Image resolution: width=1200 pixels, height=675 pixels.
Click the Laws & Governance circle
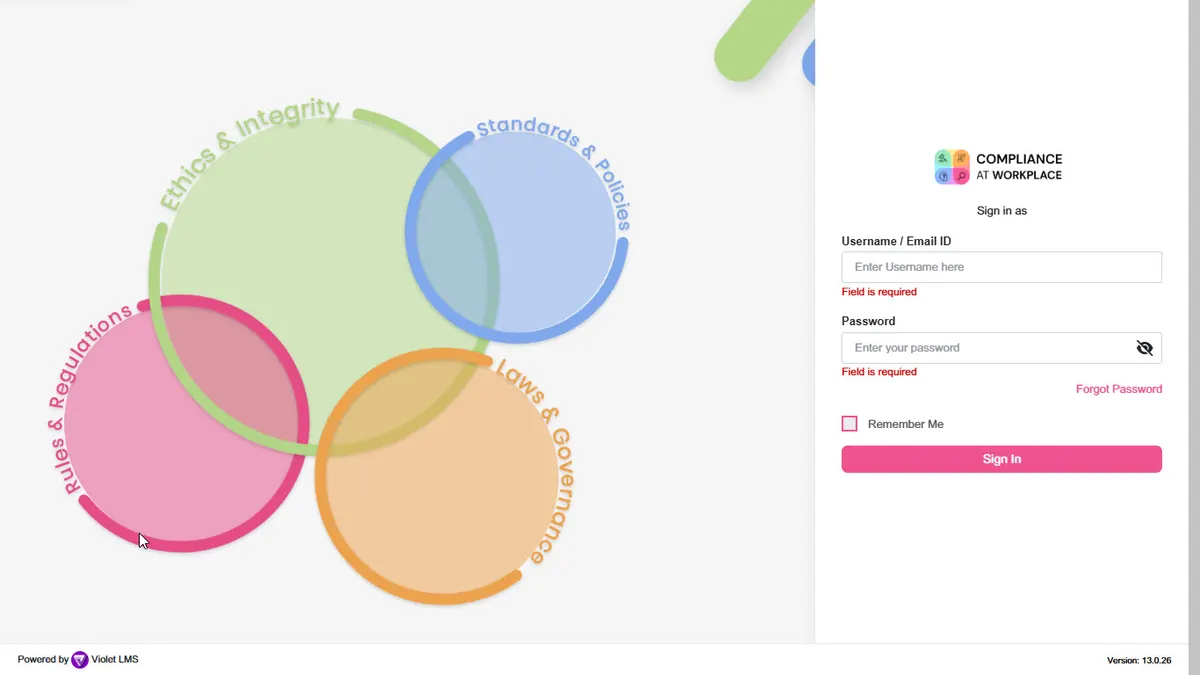click(442, 476)
